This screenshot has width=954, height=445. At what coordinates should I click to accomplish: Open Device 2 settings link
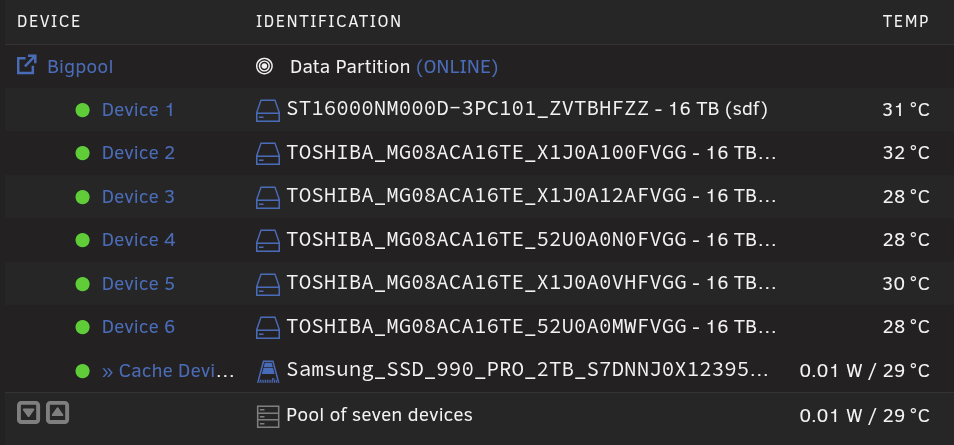(138, 153)
